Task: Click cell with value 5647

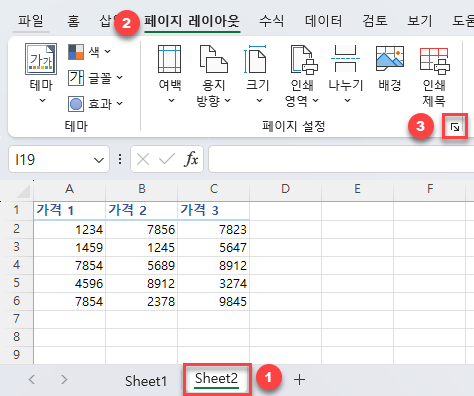Action: pyautogui.click(x=214, y=247)
